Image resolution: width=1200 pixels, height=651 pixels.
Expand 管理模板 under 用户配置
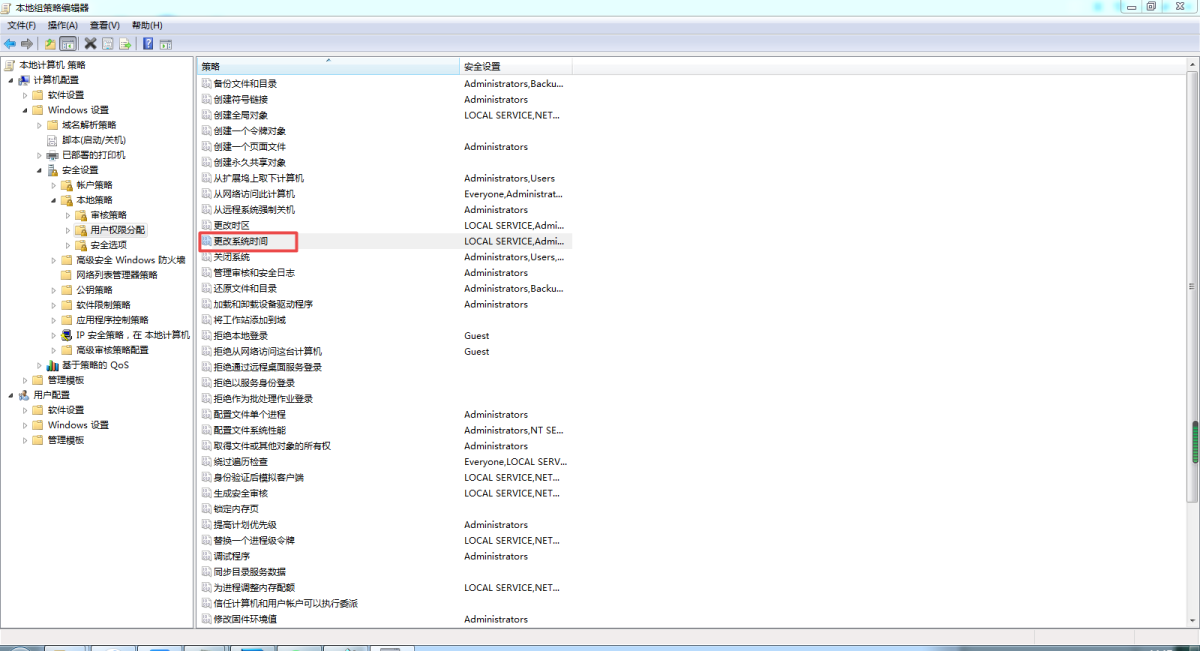click(25, 440)
